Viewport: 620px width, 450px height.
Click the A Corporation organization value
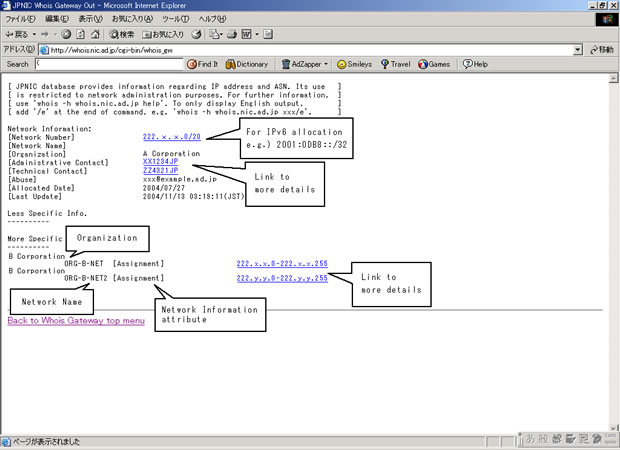click(x=172, y=153)
